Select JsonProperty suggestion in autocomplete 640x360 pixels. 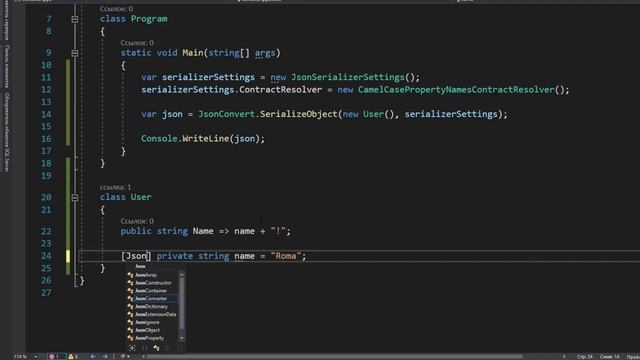click(x=149, y=338)
